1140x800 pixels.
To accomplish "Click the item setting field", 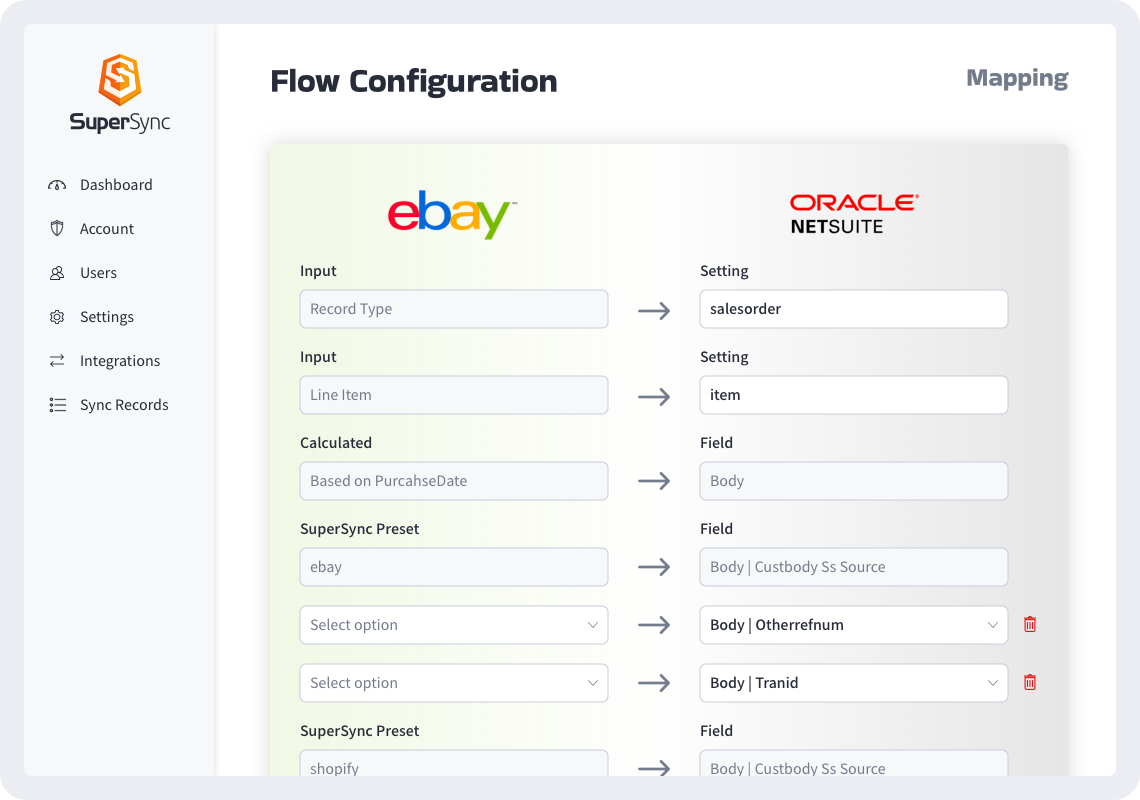I will [x=853, y=395].
